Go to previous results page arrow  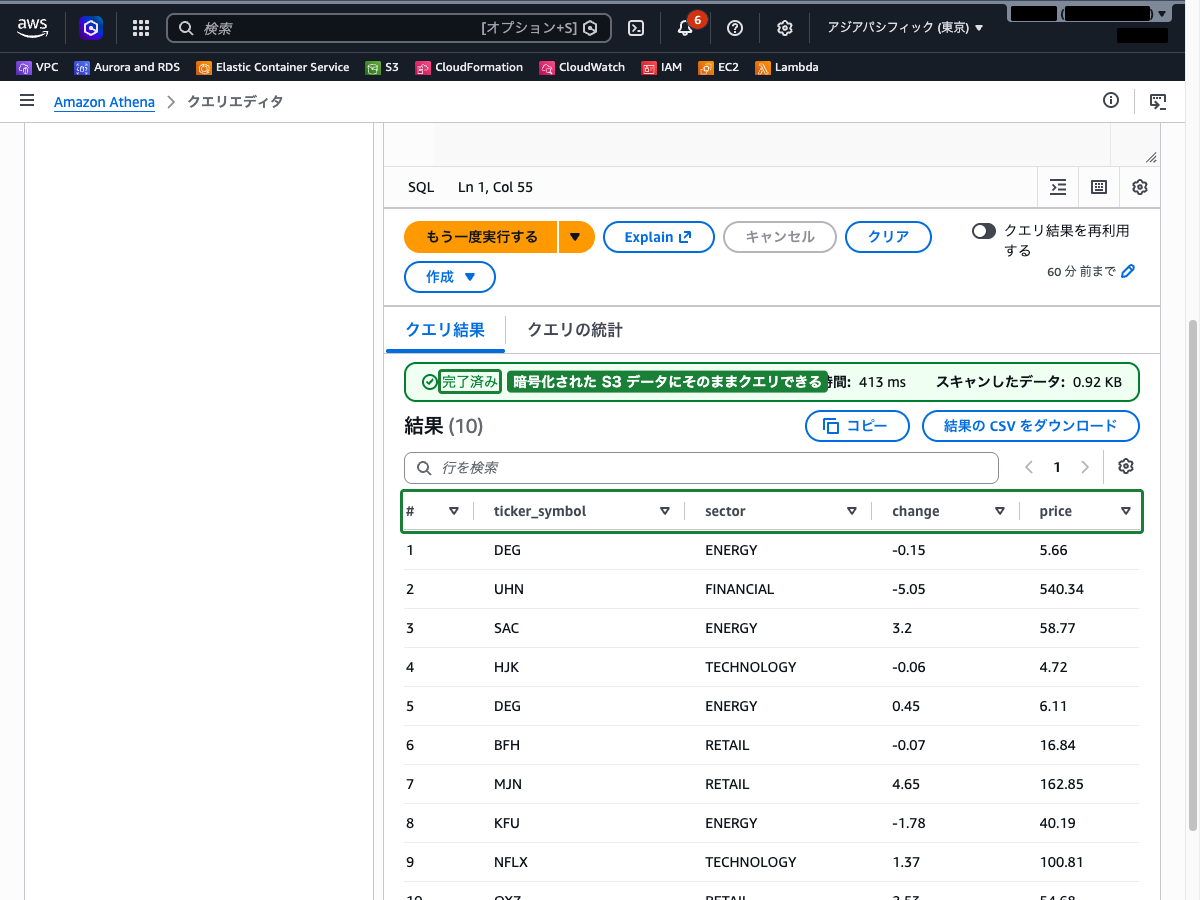1029,467
